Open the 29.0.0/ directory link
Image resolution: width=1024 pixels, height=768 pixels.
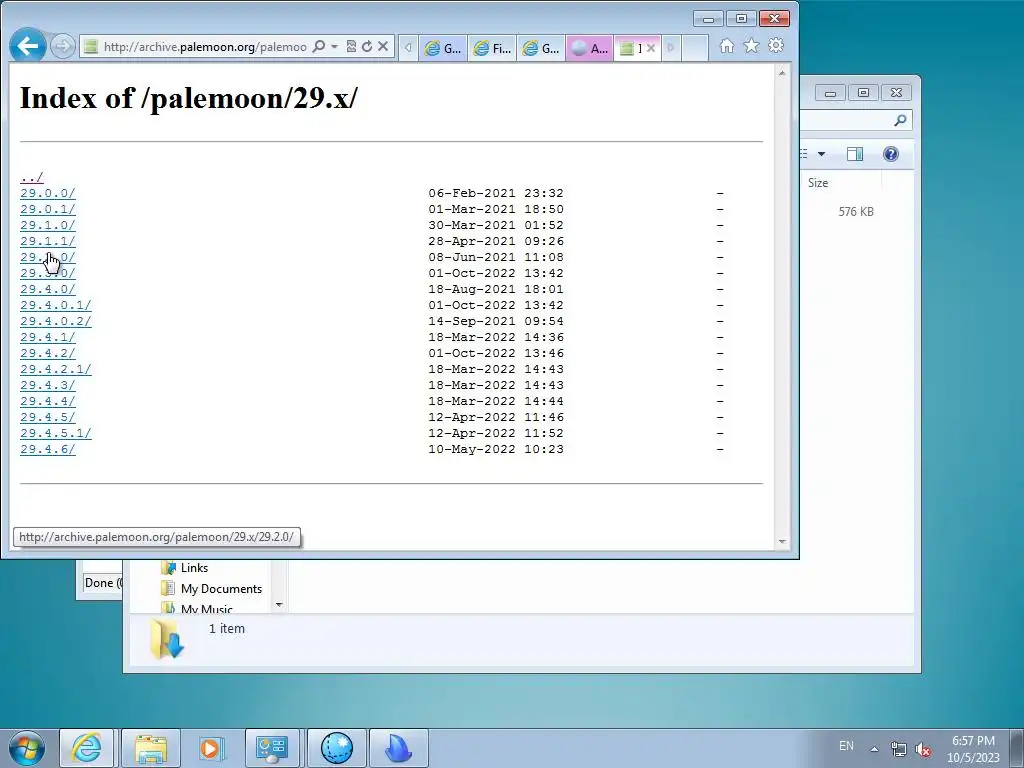pos(48,193)
